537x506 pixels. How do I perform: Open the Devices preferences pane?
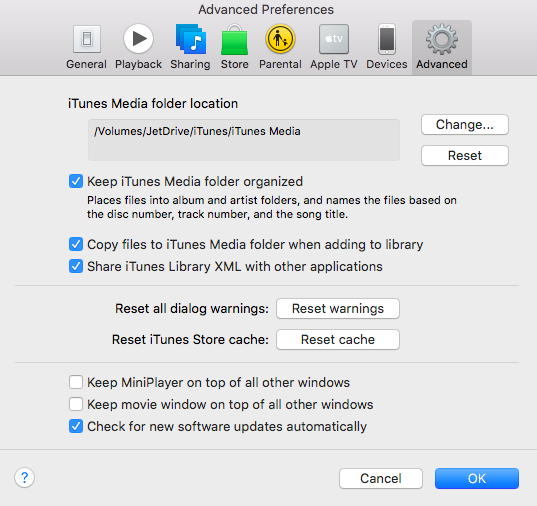(387, 47)
